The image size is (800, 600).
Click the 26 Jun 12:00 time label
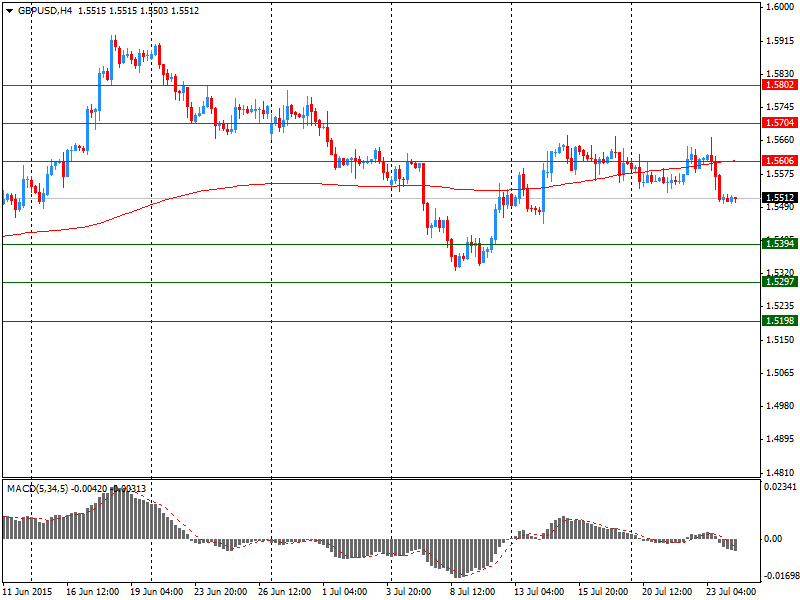pos(285,592)
